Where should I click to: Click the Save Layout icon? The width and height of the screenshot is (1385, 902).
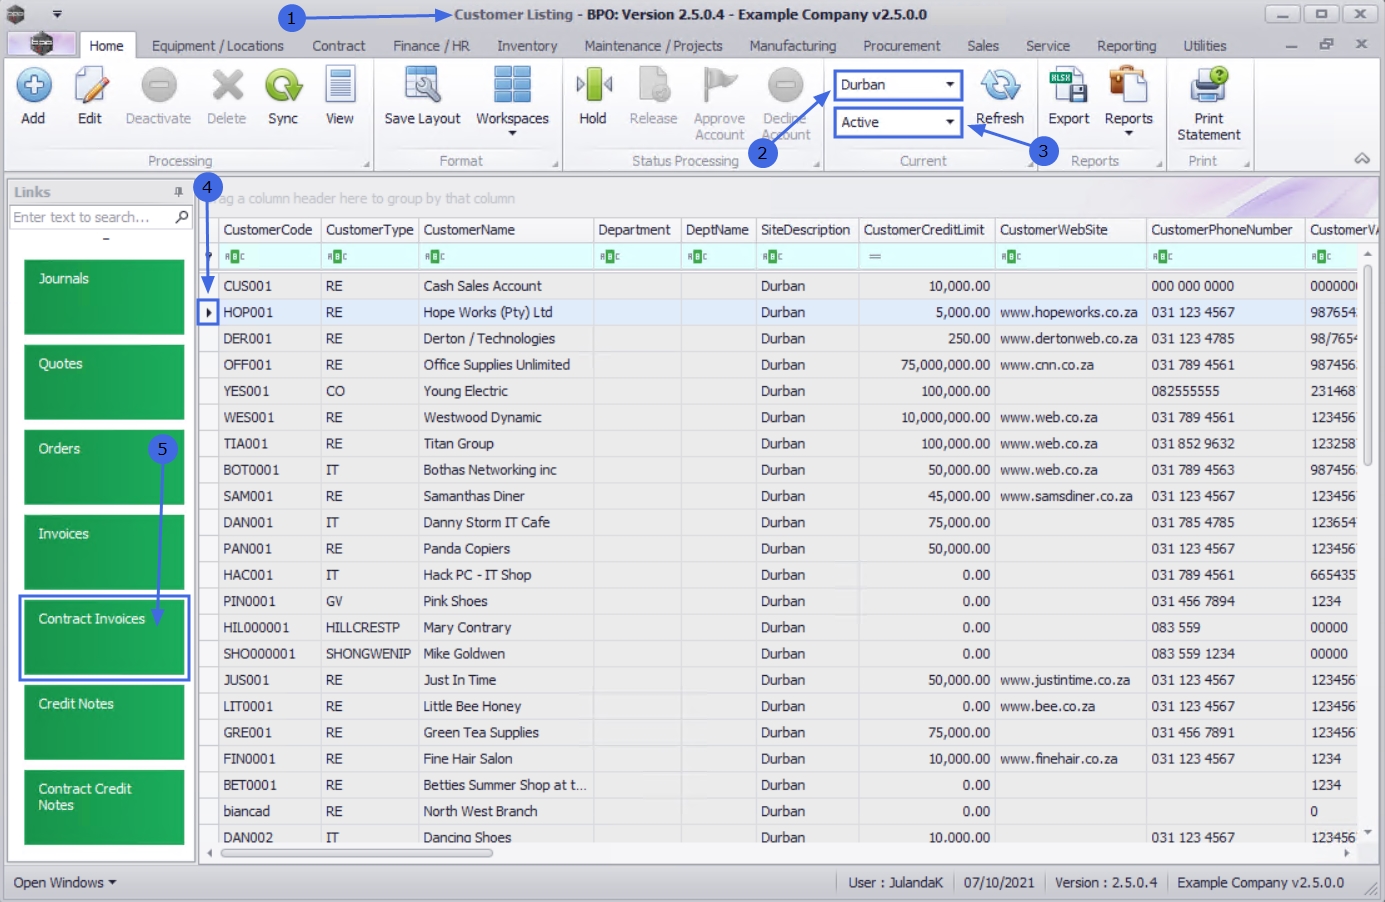coord(422,87)
